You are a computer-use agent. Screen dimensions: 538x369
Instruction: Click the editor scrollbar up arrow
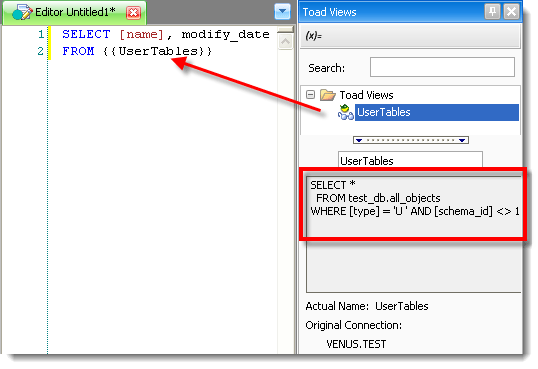(x=285, y=42)
